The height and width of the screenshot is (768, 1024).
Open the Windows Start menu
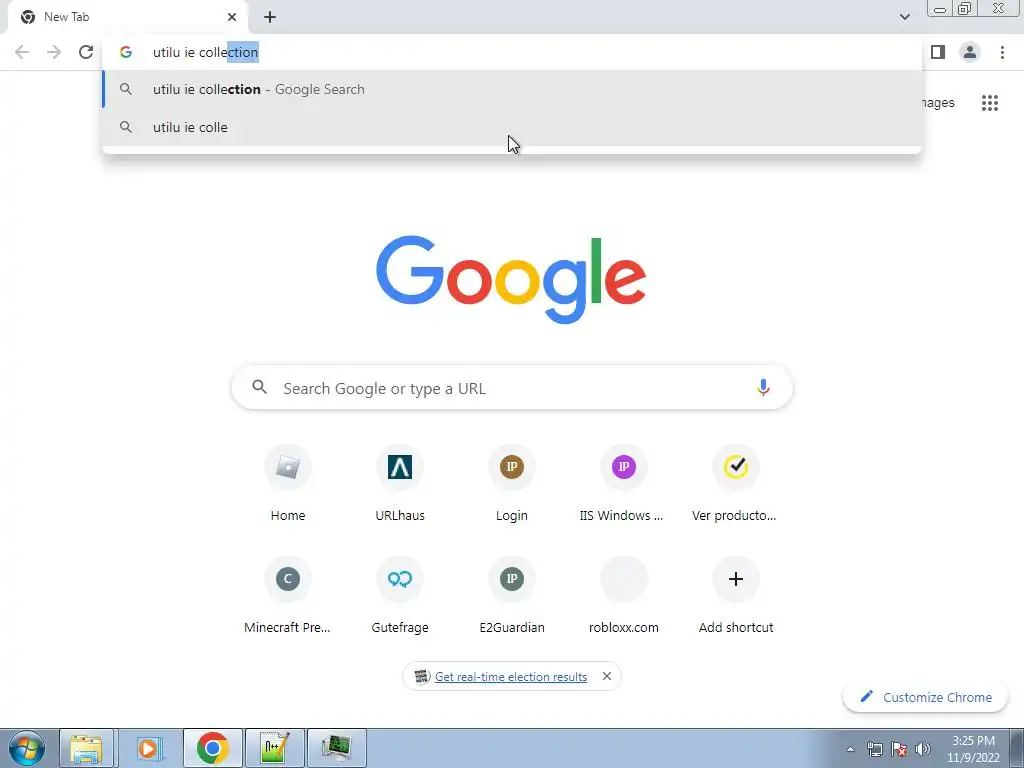click(27, 748)
